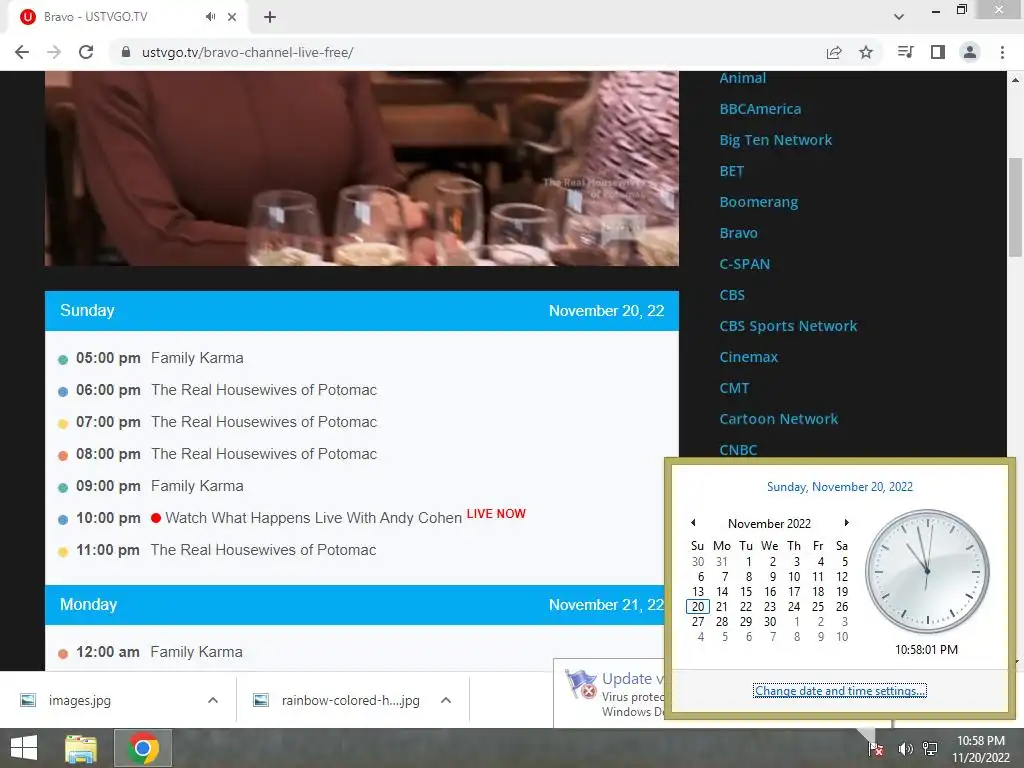Screen dimensions: 1024x768
Task: Open the C-SPAN channel link
Action: tap(744, 264)
